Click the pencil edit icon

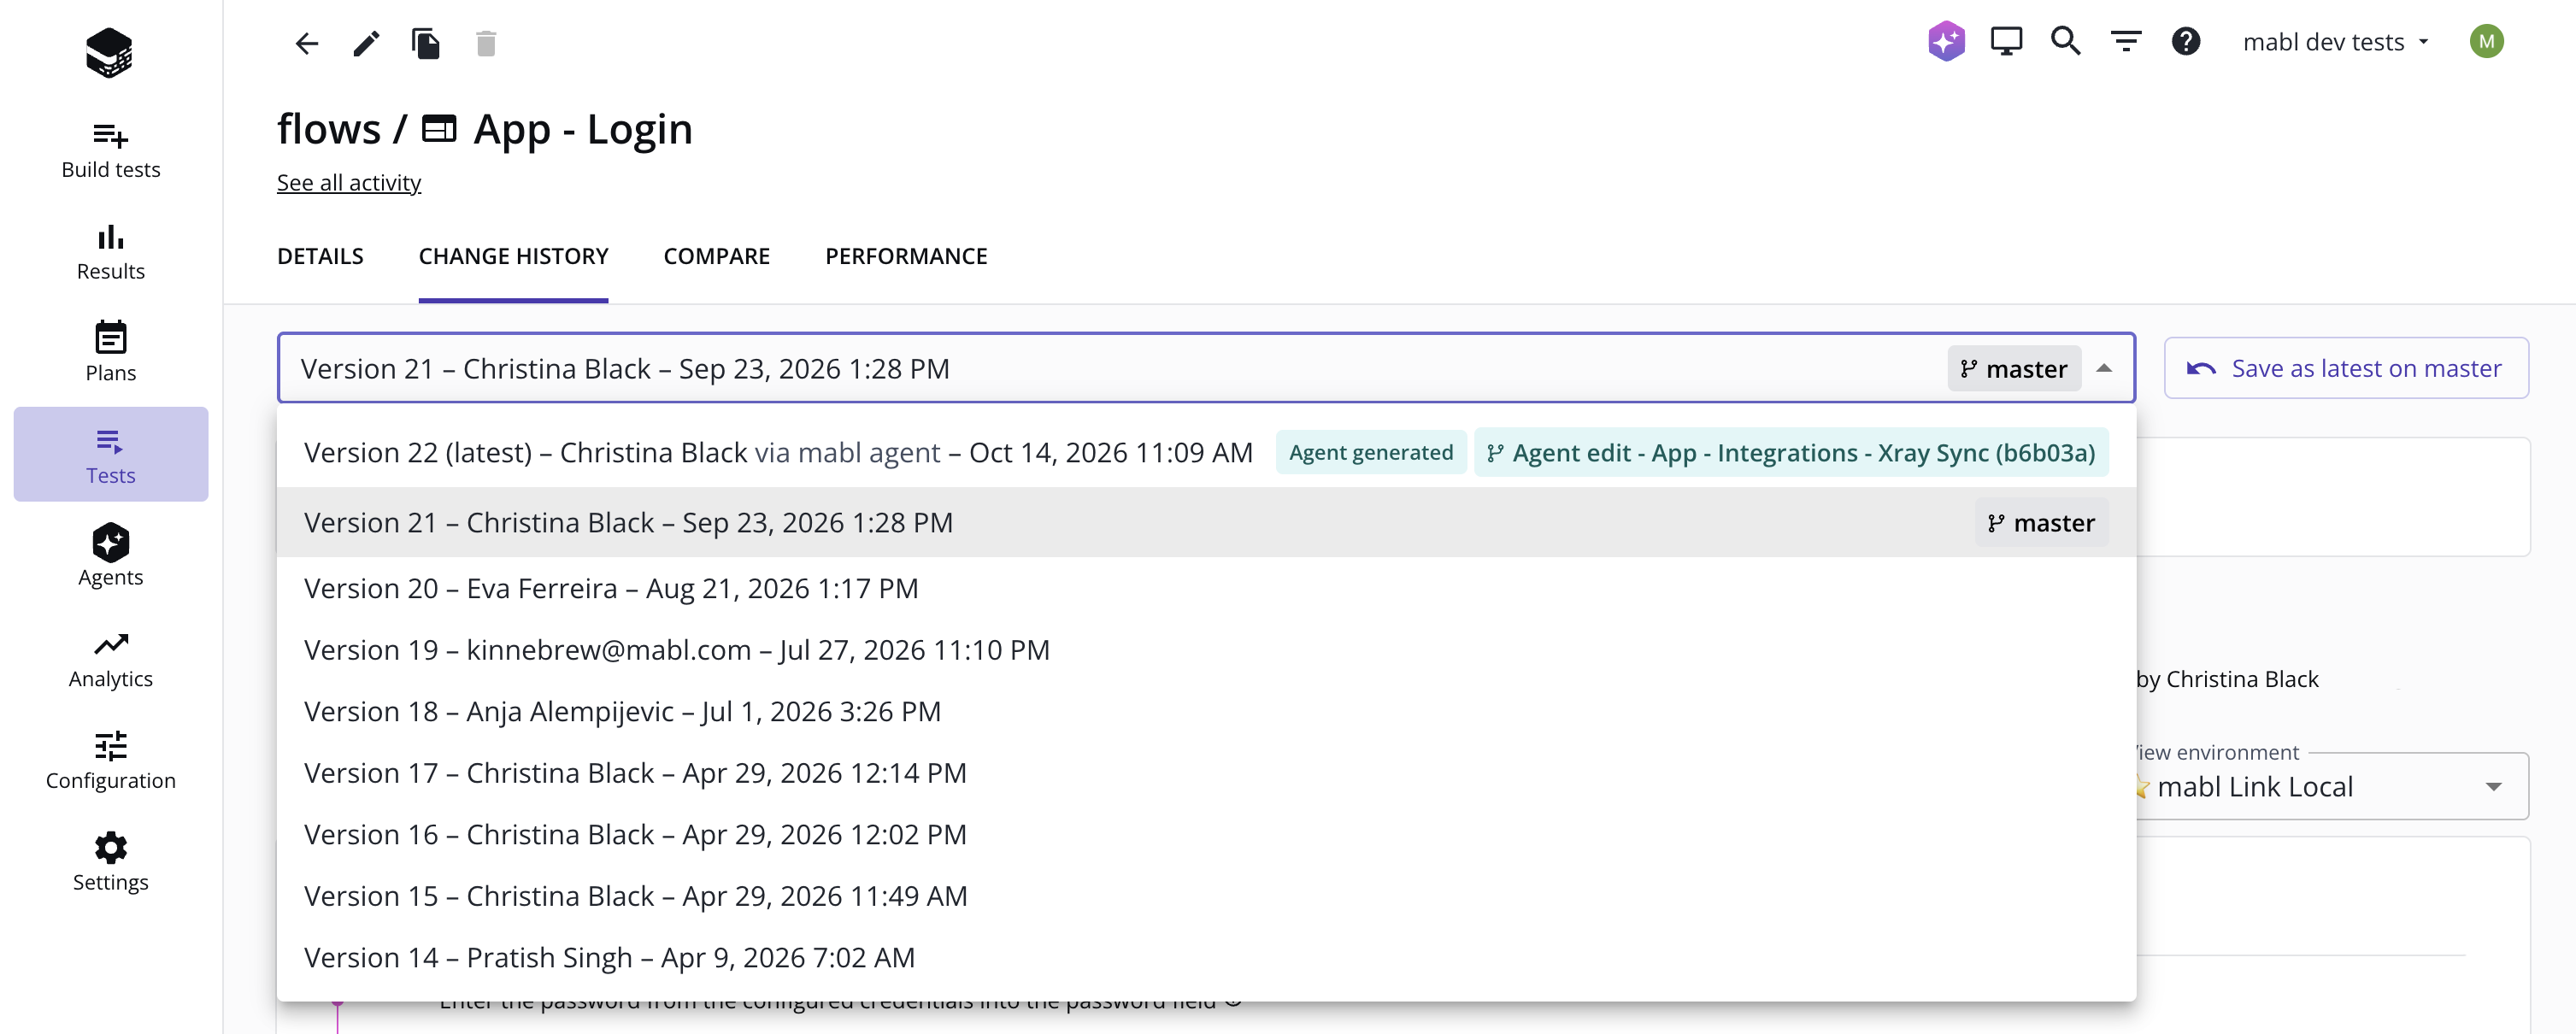click(366, 43)
